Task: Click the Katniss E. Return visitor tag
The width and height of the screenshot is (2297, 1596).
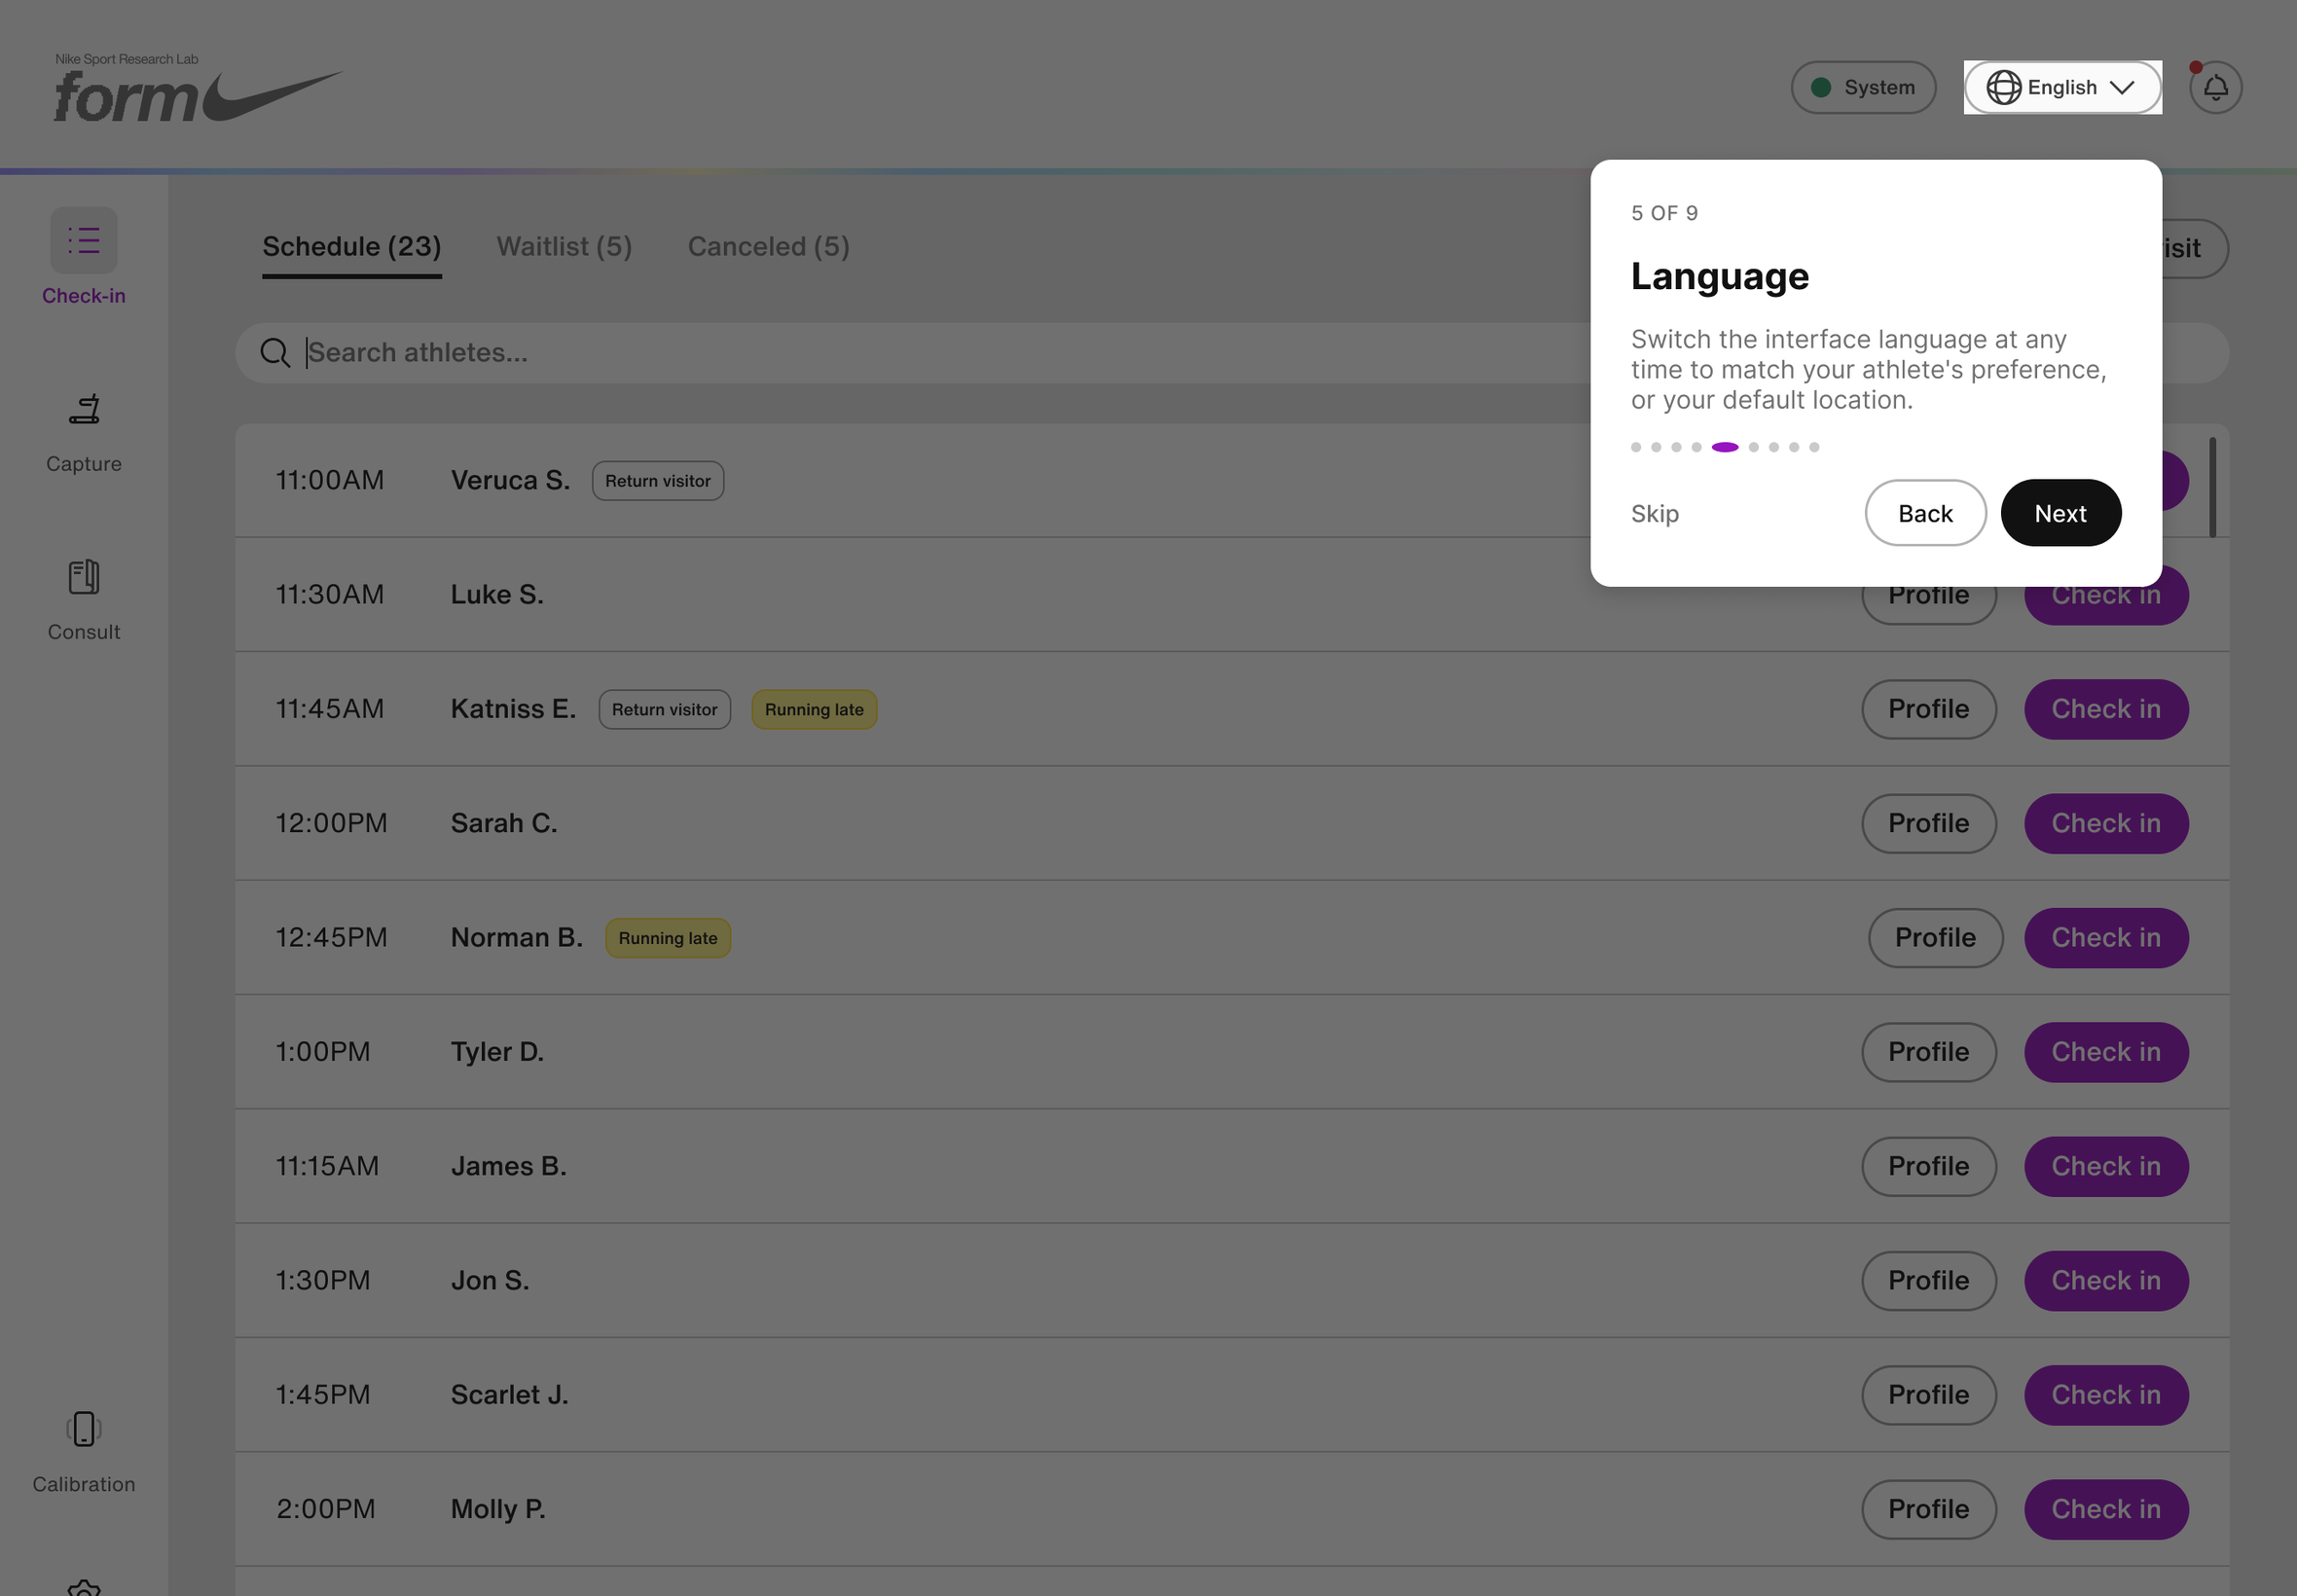Action: tap(665, 710)
